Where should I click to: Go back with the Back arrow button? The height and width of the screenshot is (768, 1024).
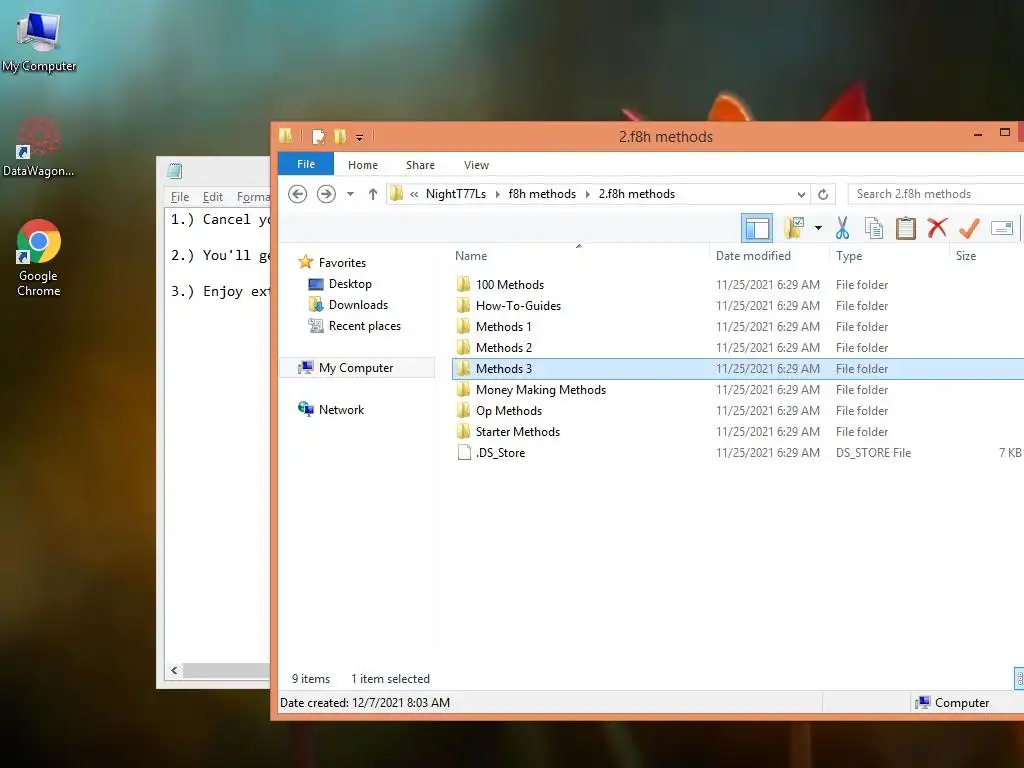[297, 194]
